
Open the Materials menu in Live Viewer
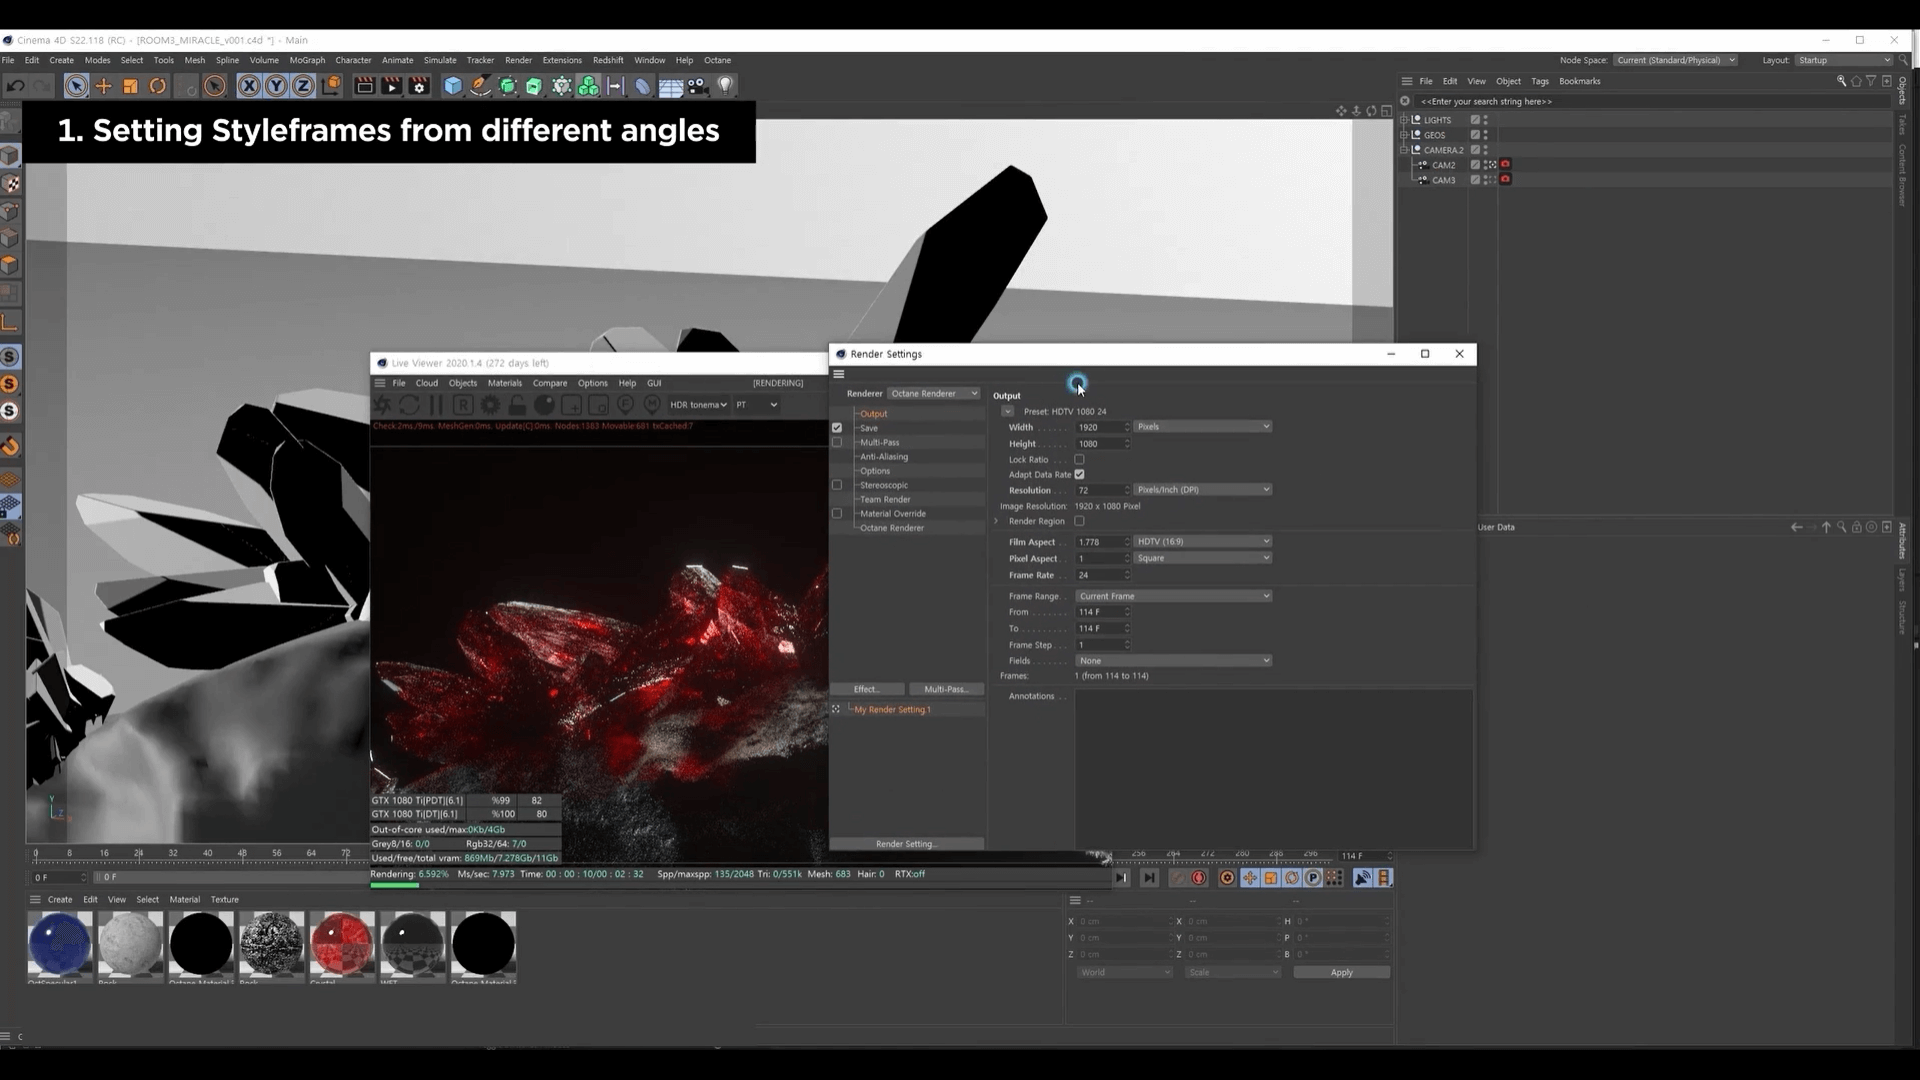[504, 383]
